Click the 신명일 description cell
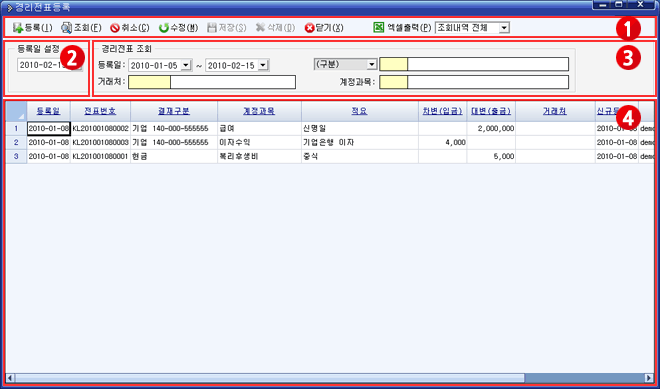 pyautogui.click(x=359, y=128)
